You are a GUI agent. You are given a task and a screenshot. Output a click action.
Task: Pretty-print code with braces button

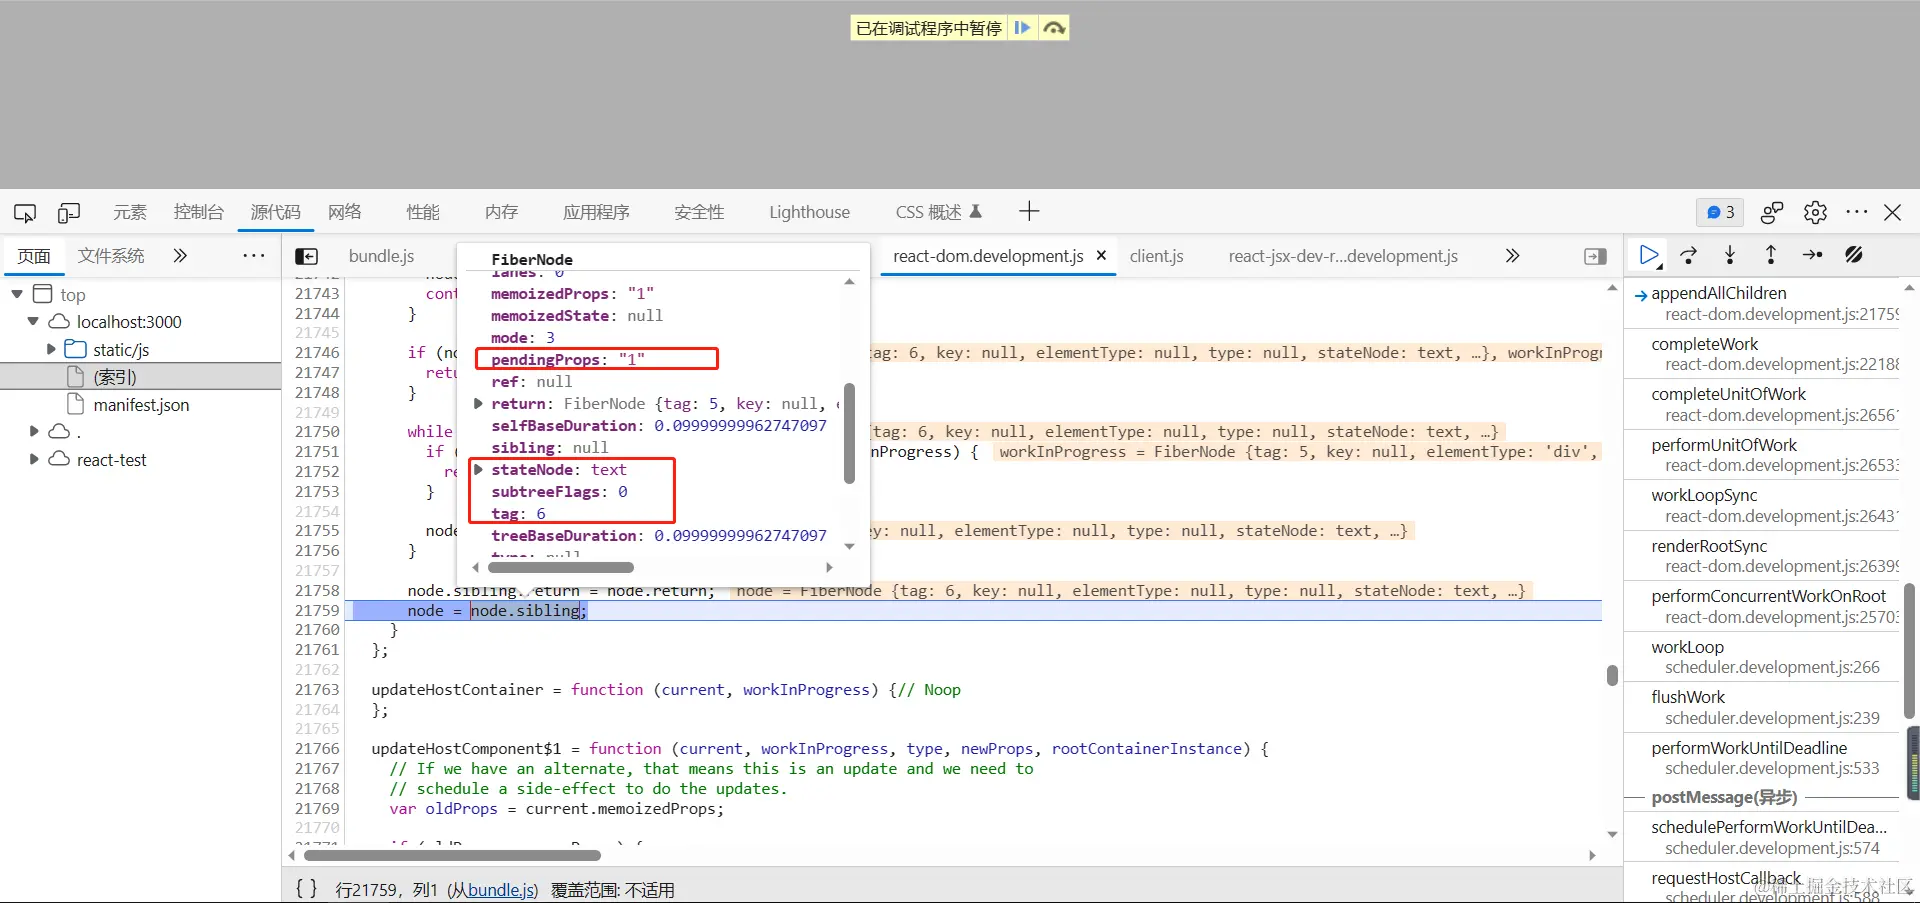307,888
